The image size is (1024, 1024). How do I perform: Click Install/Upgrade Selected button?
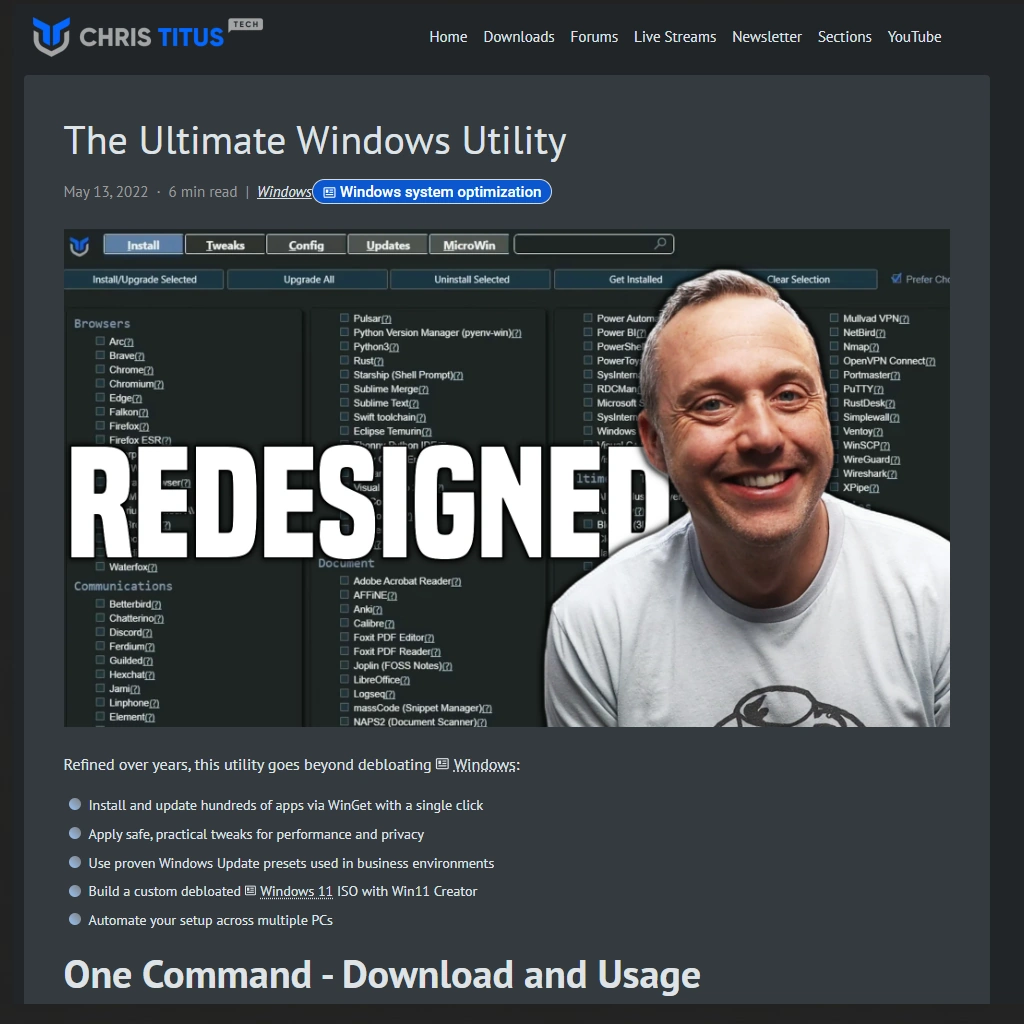144,280
